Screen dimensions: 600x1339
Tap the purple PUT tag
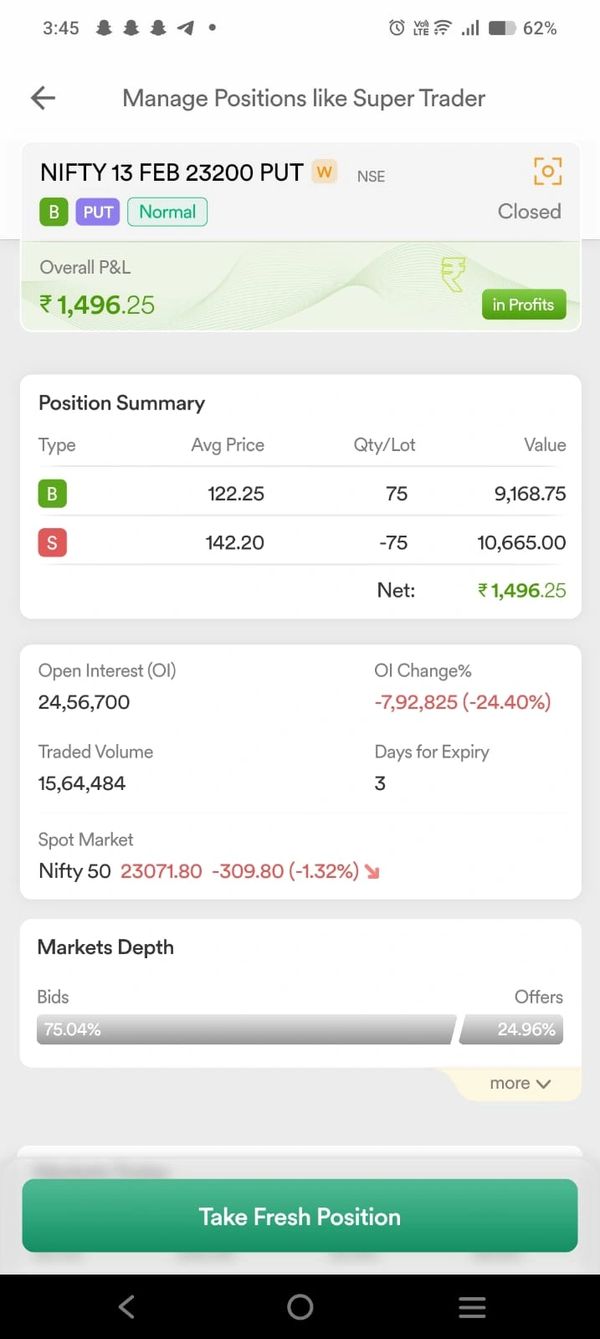(x=98, y=212)
